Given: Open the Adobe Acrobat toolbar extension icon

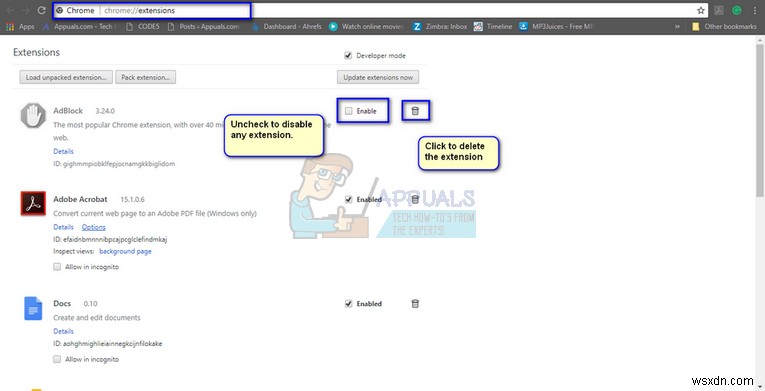Looking at the screenshot, I should 719,10.
